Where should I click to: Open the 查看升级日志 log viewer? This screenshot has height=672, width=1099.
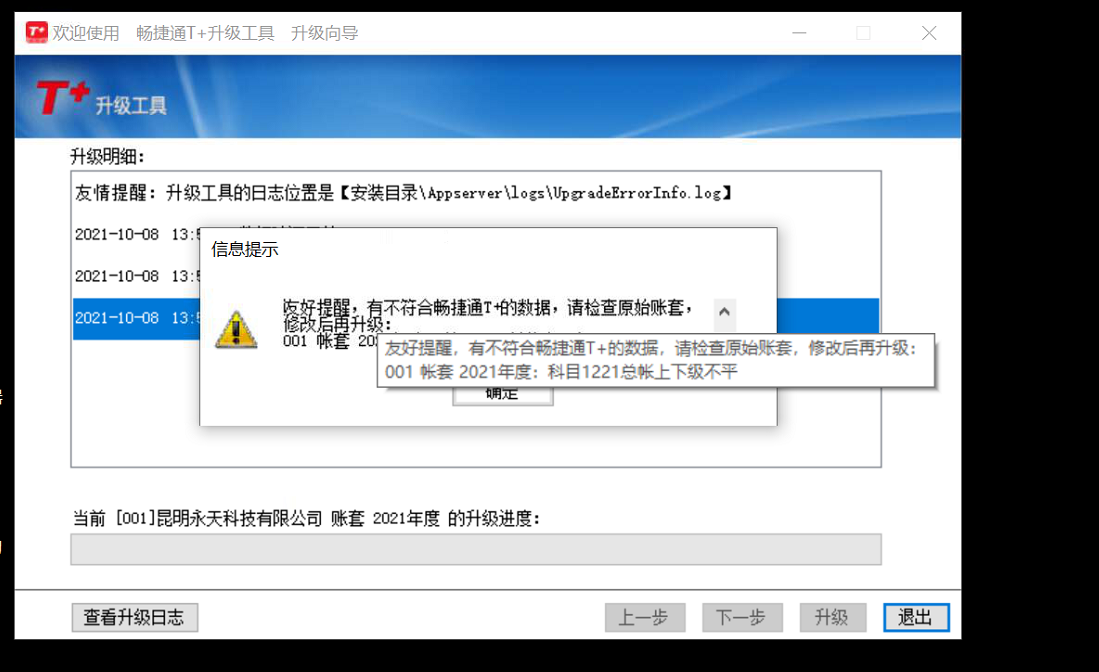tap(135, 617)
